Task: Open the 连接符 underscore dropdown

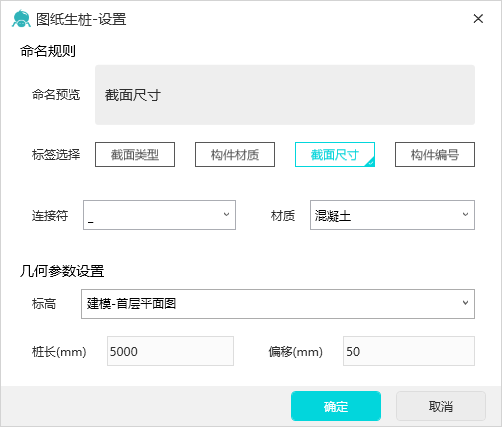Action: click(159, 215)
